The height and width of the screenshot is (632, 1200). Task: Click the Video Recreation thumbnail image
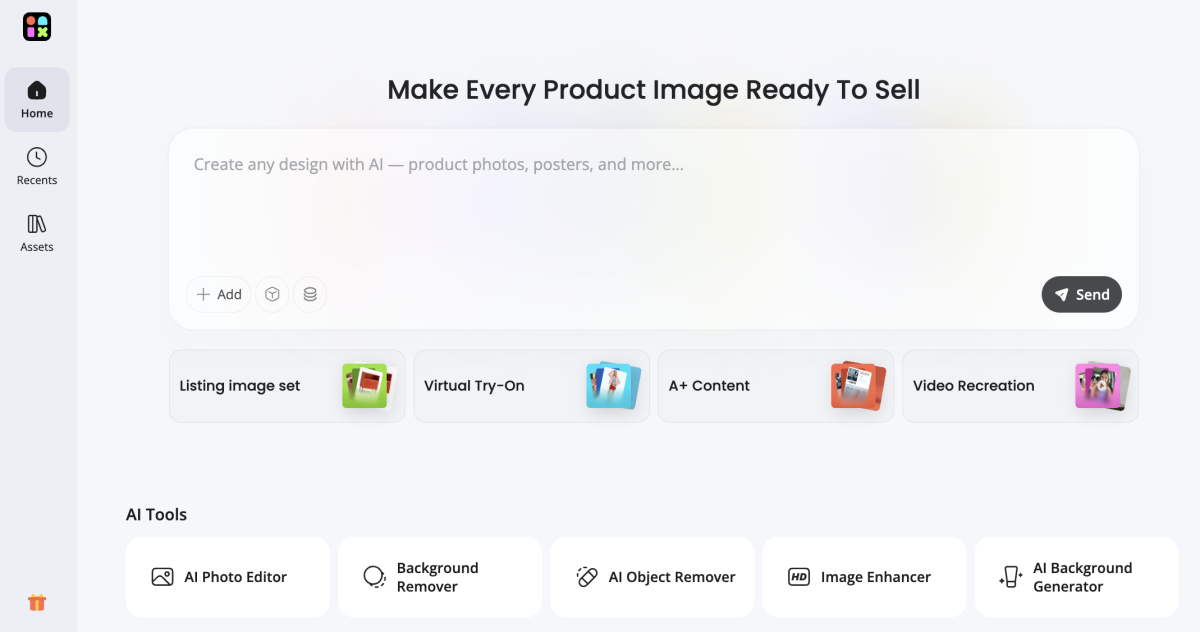click(1100, 386)
